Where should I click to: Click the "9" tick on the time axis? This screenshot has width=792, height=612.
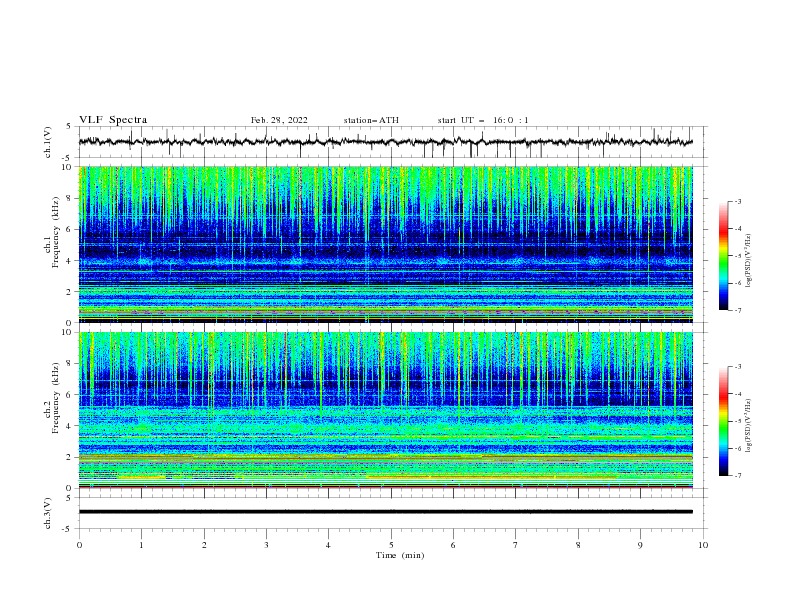point(640,545)
